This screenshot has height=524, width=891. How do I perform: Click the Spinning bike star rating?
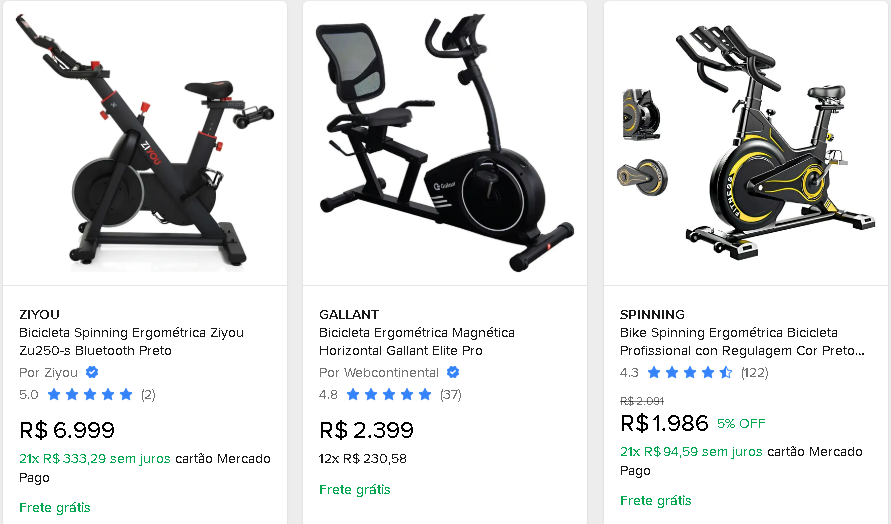[690, 372]
